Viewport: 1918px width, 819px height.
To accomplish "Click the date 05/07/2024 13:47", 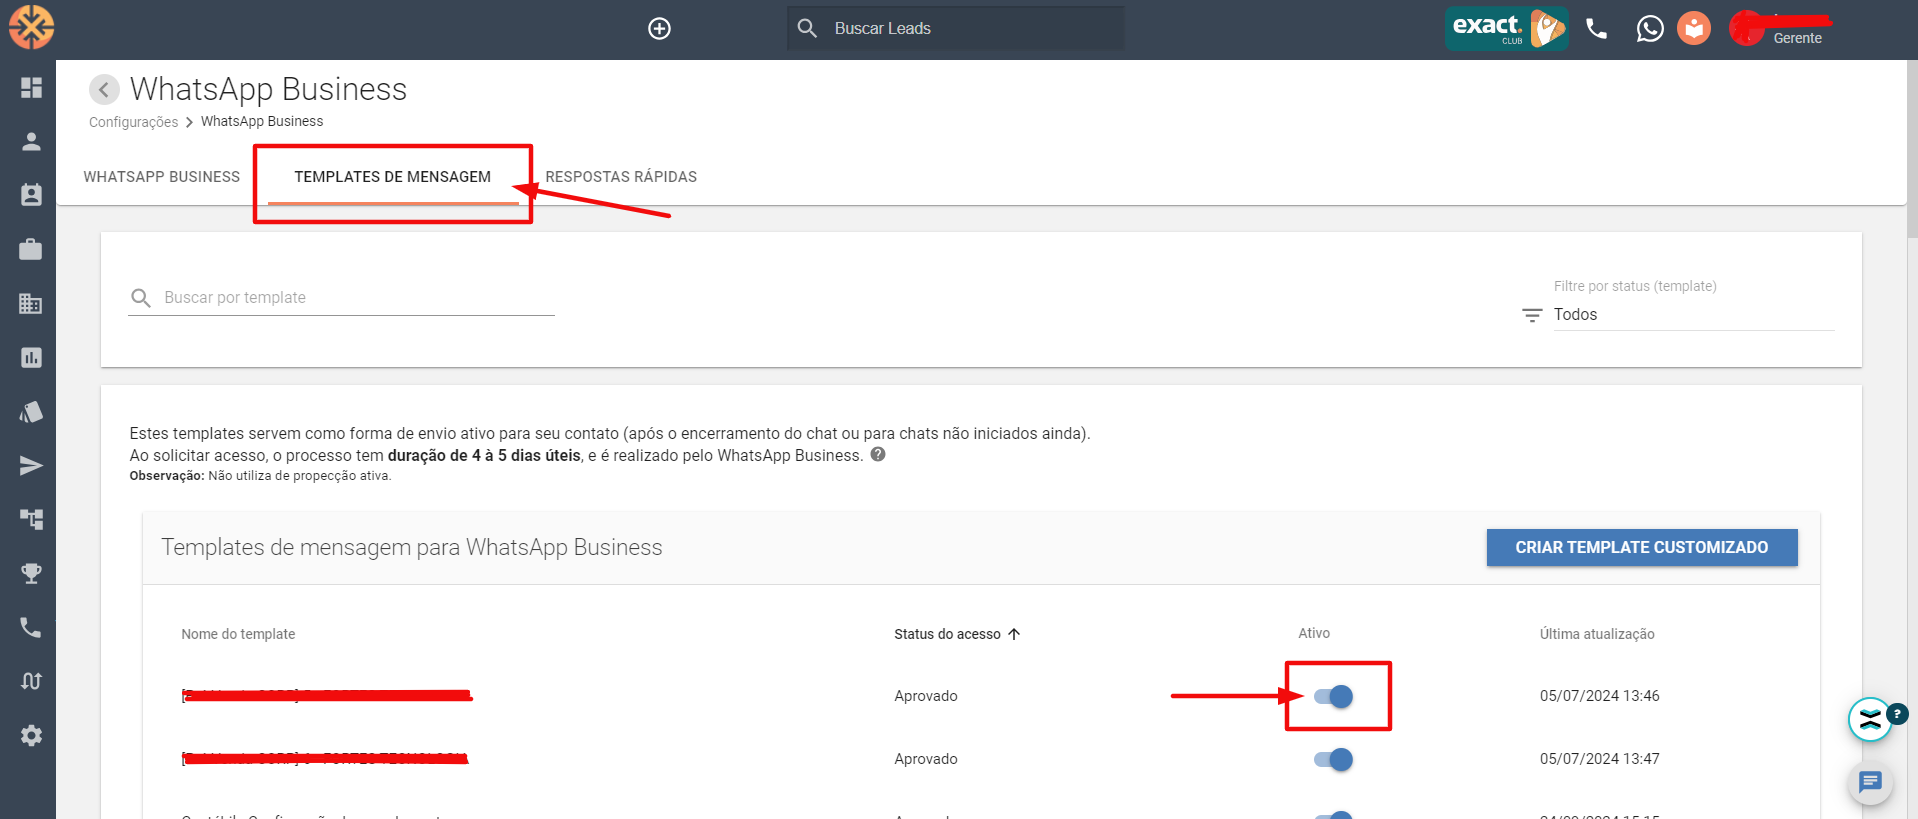I will pyautogui.click(x=1600, y=759).
